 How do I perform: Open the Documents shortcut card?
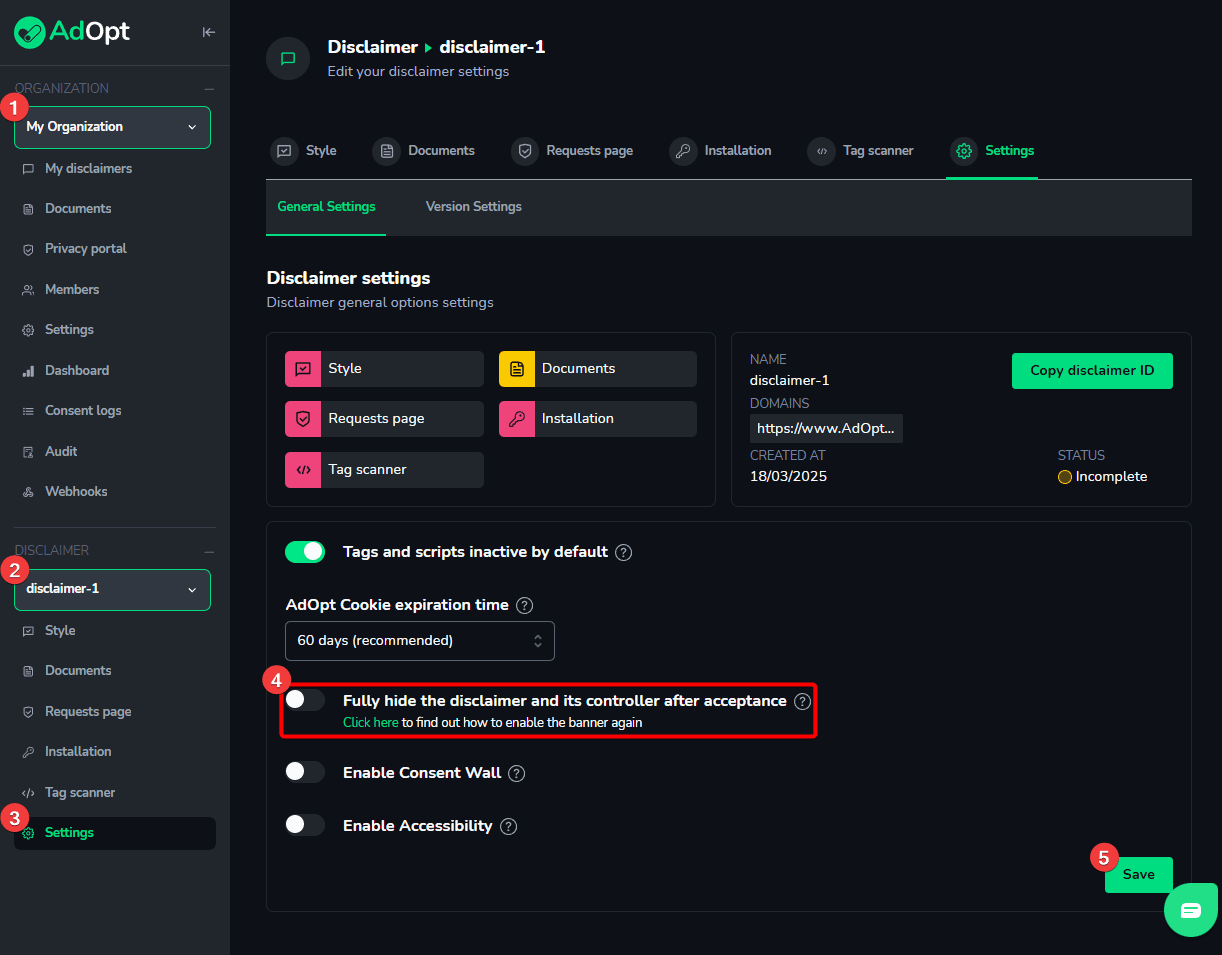tap(598, 369)
